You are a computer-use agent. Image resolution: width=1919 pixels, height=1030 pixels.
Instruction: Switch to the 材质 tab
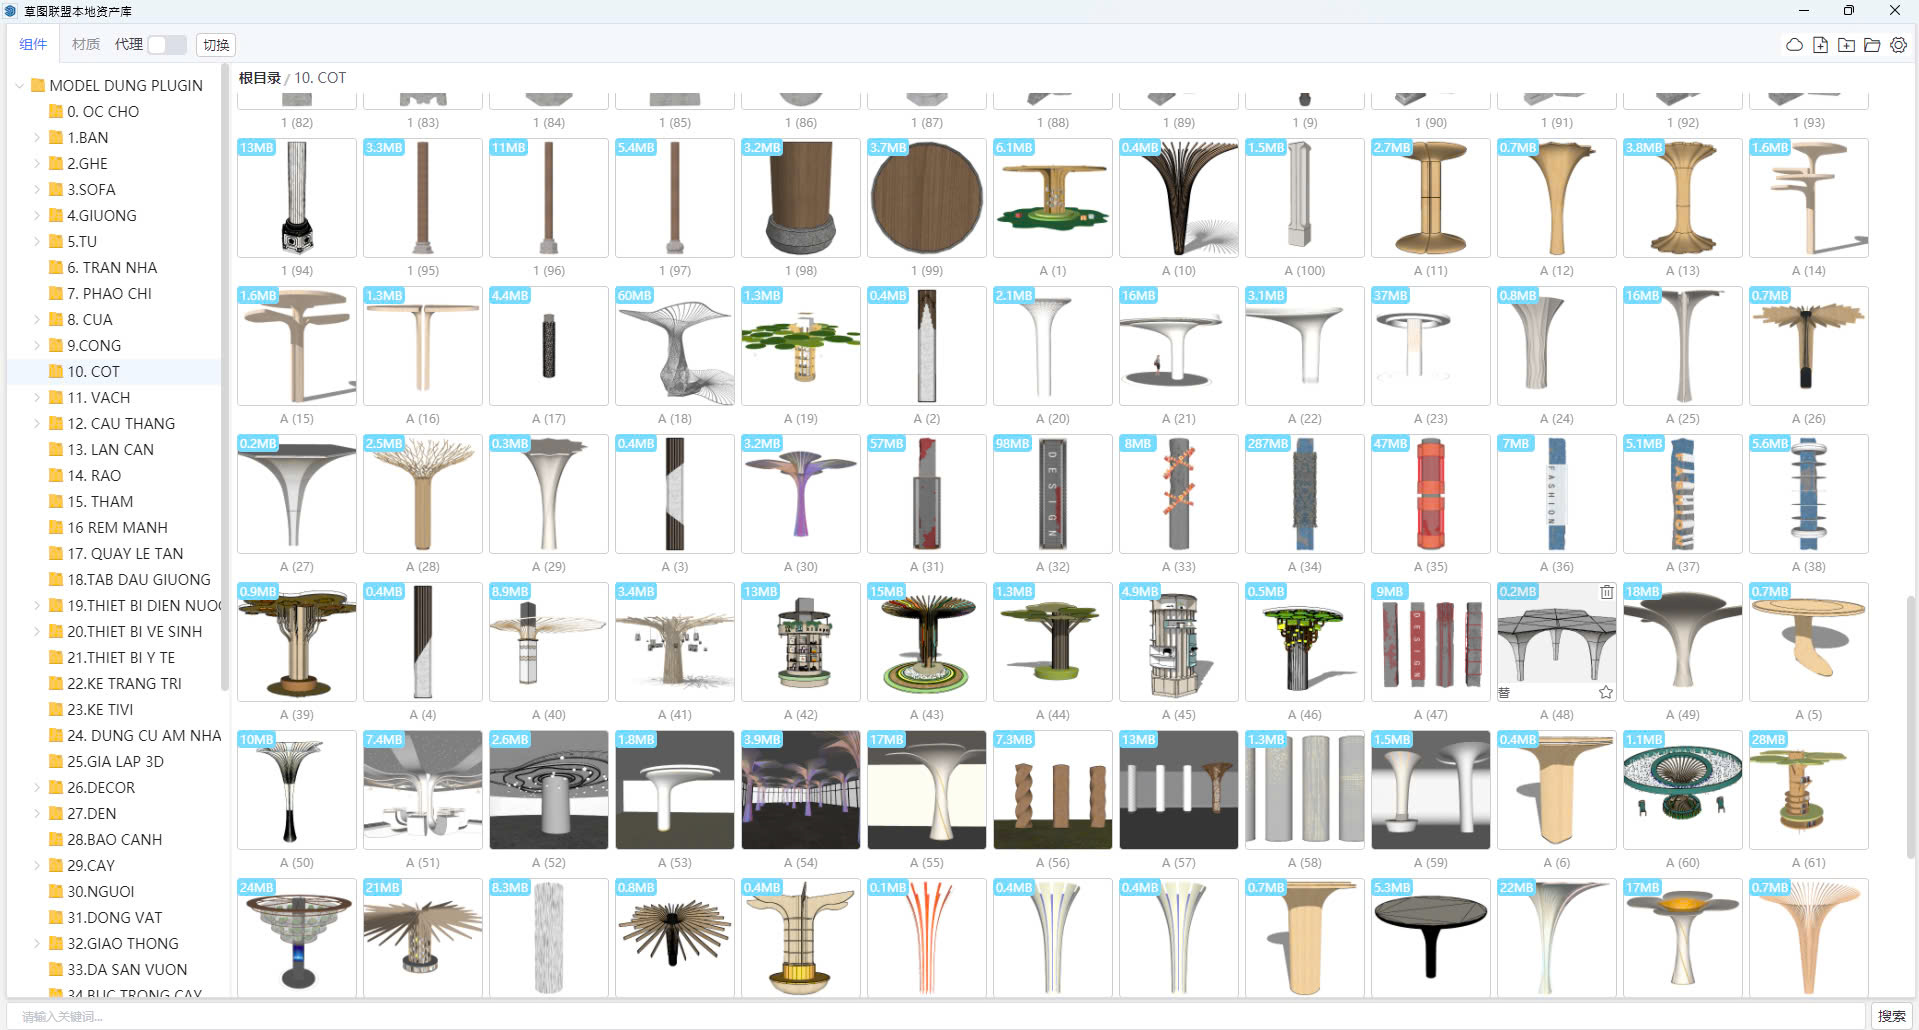[86, 45]
